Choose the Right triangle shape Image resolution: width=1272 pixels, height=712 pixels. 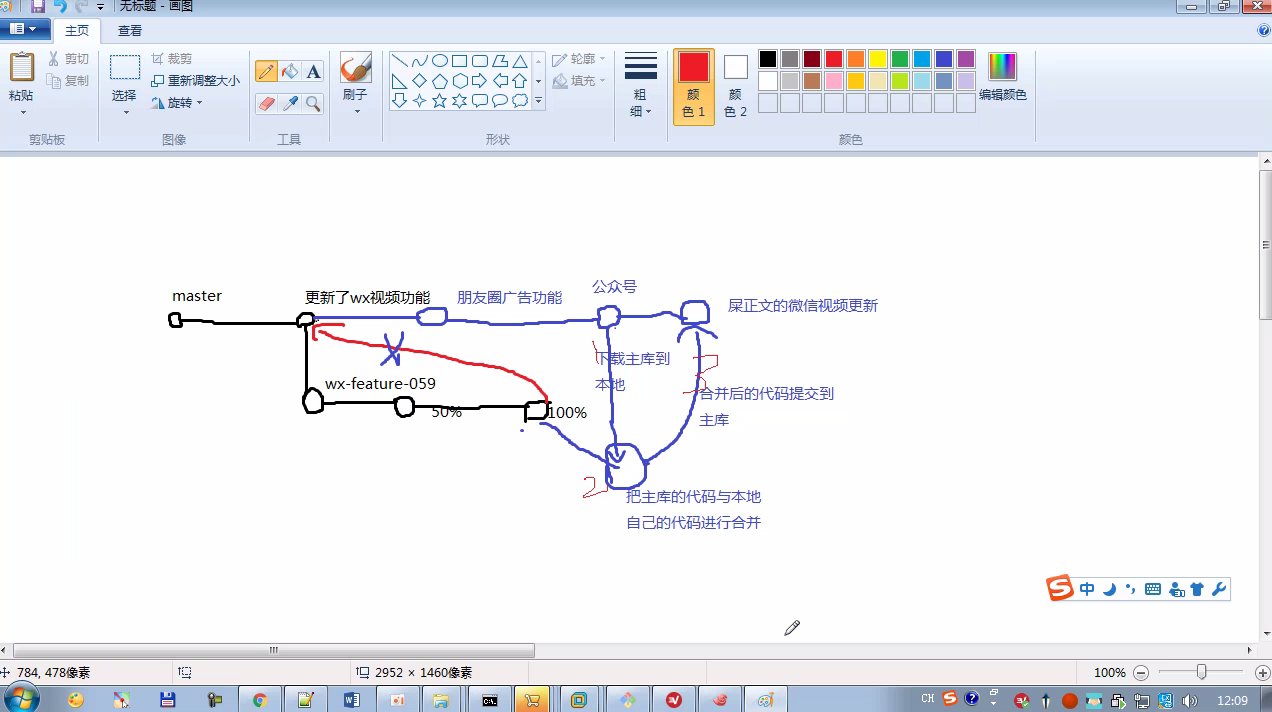tap(400, 81)
